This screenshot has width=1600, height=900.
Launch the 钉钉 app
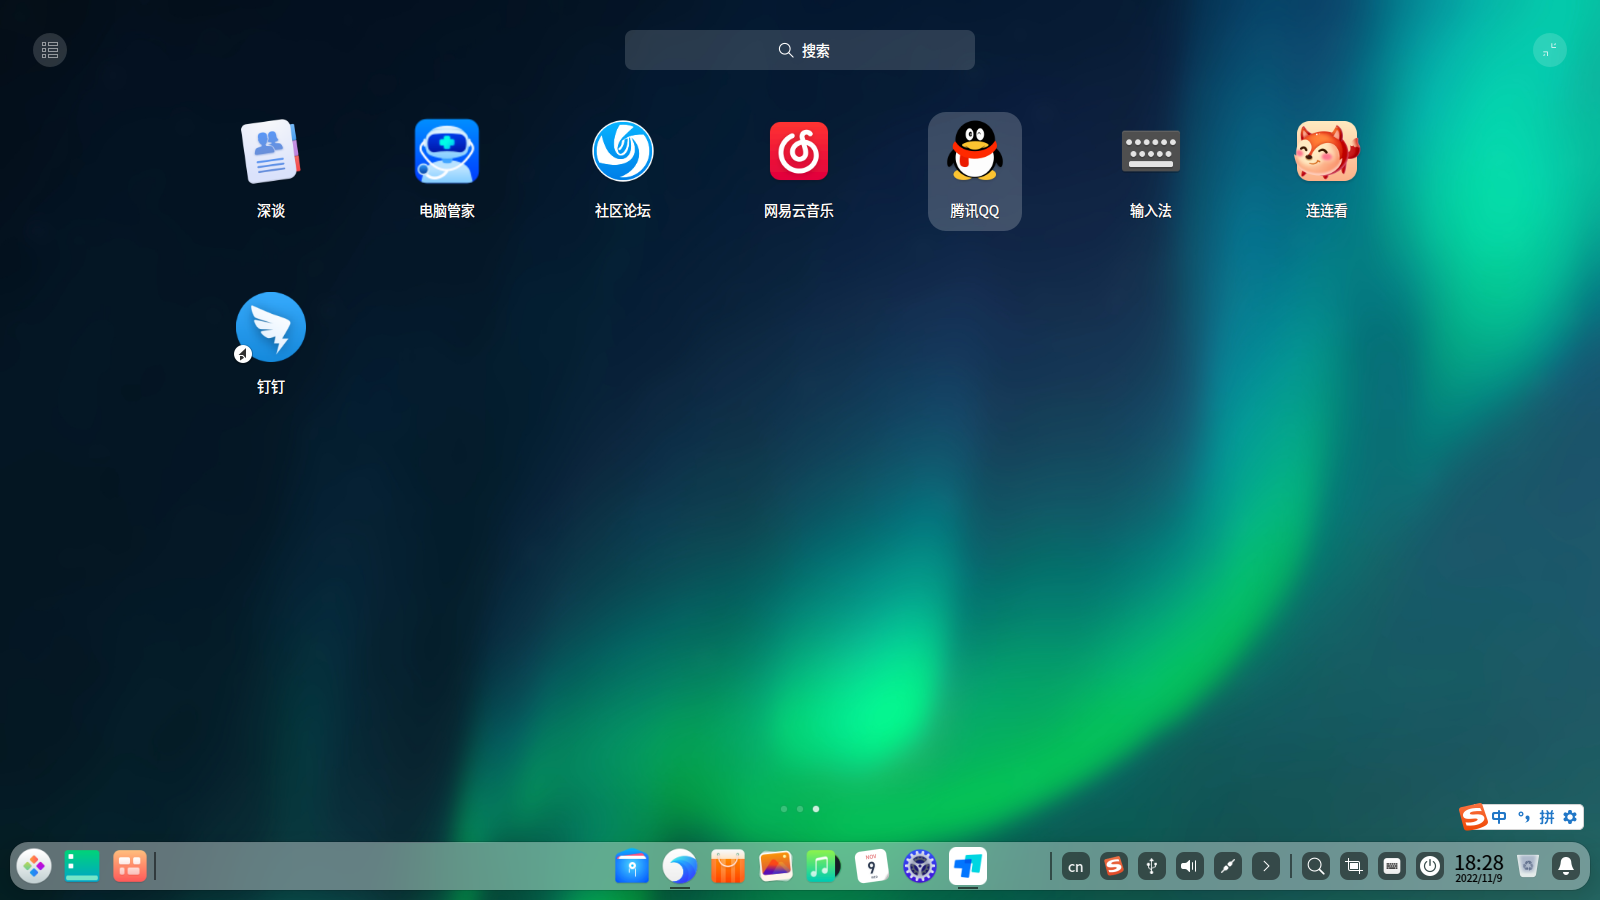pyautogui.click(x=271, y=328)
